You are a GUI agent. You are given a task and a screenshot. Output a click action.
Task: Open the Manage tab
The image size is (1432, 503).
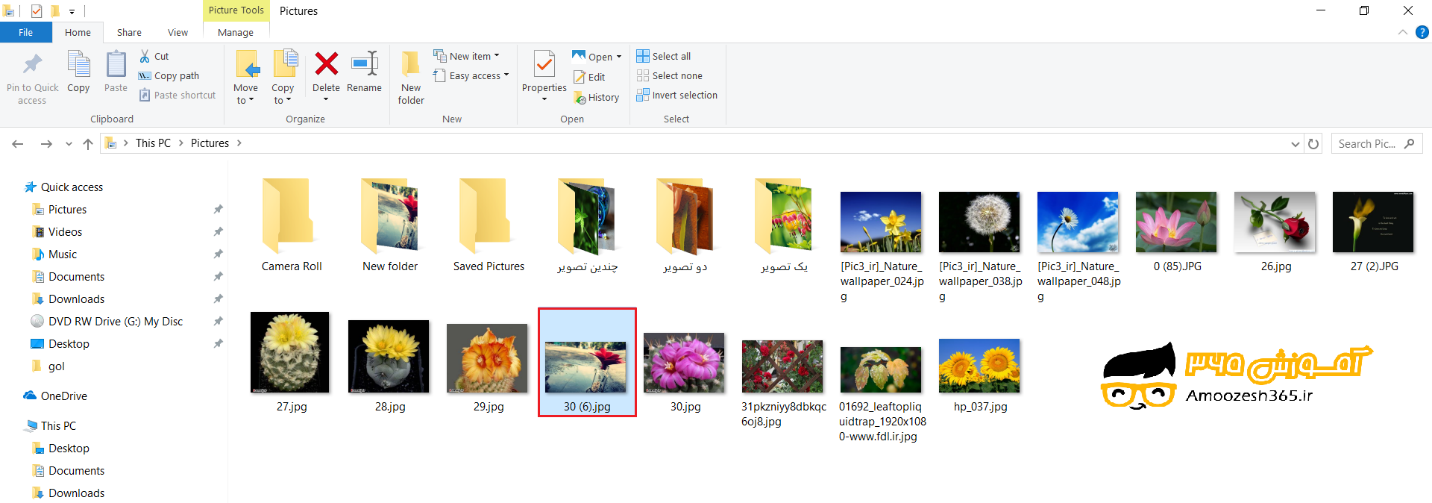(x=236, y=33)
